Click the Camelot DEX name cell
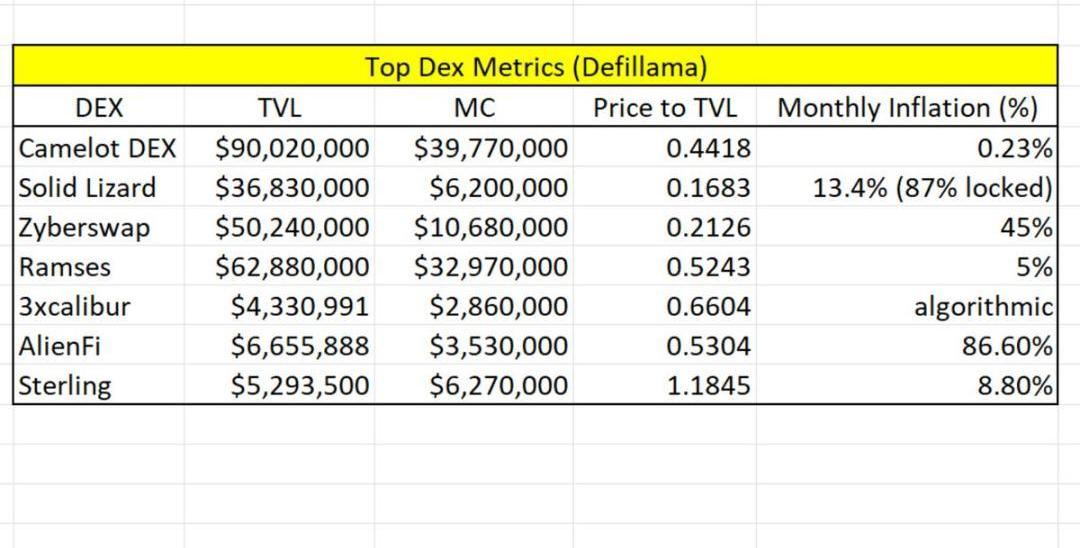Image resolution: width=1080 pixels, height=548 pixels. [98, 149]
